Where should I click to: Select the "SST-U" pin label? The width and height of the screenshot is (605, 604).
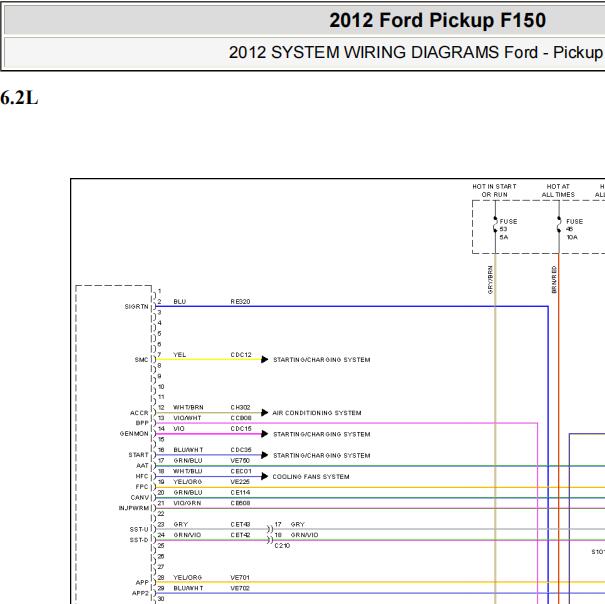point(139,530)
